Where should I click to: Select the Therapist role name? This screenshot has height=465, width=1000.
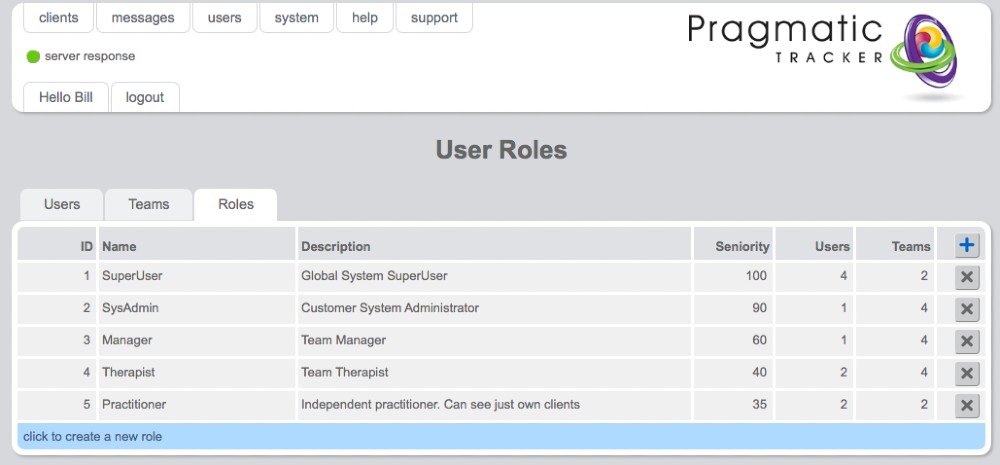click(128, 373)
